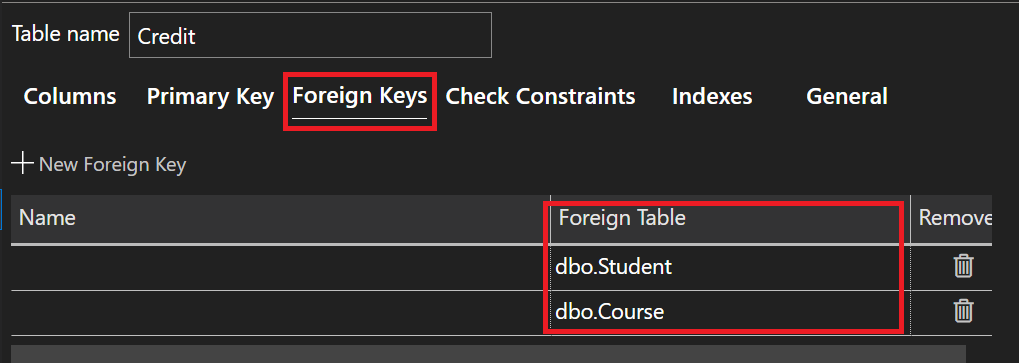
Task: Switch to the Columns tab
Action: point(70,97)
